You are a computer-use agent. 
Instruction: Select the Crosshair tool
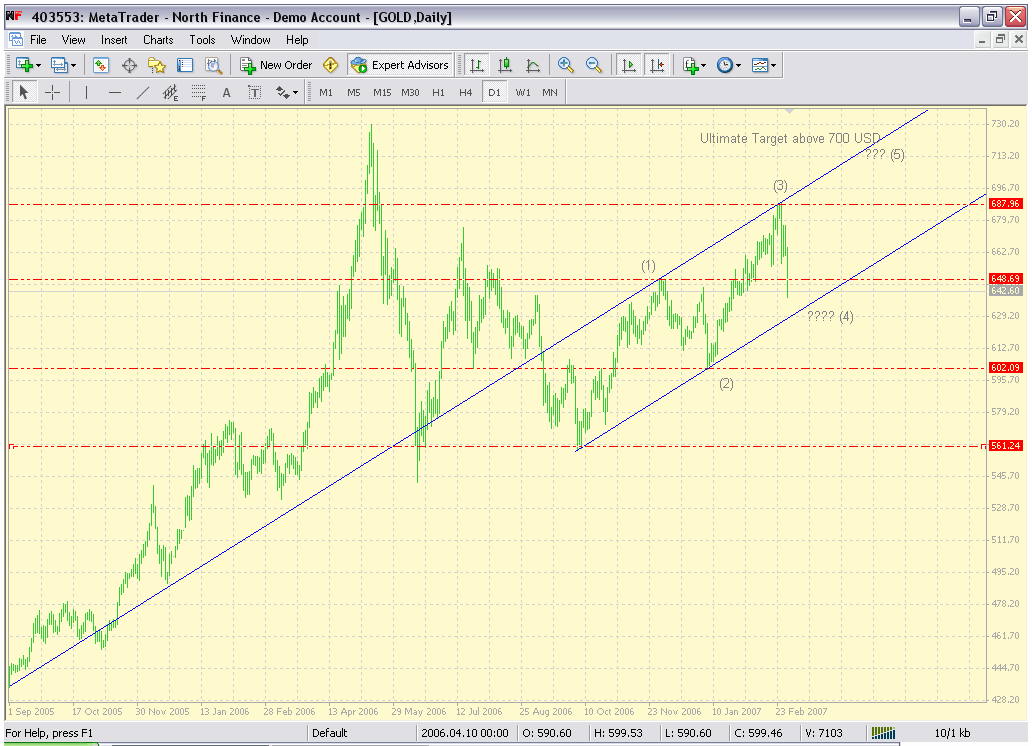(x=53, y=93)
